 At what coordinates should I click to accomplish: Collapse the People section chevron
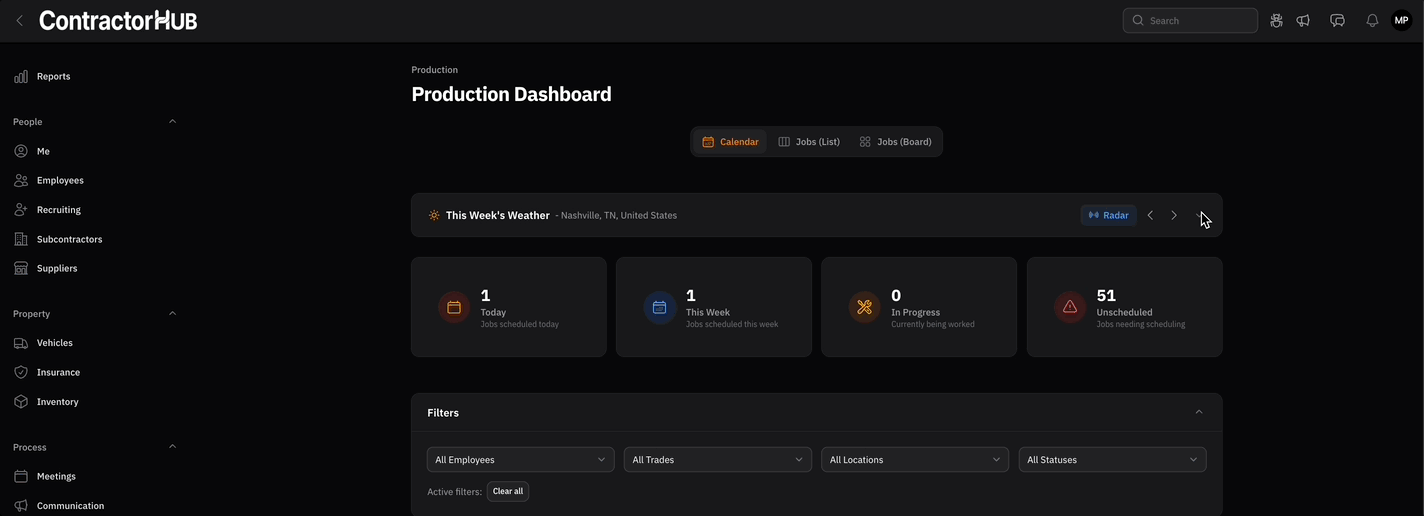[172, 121]
